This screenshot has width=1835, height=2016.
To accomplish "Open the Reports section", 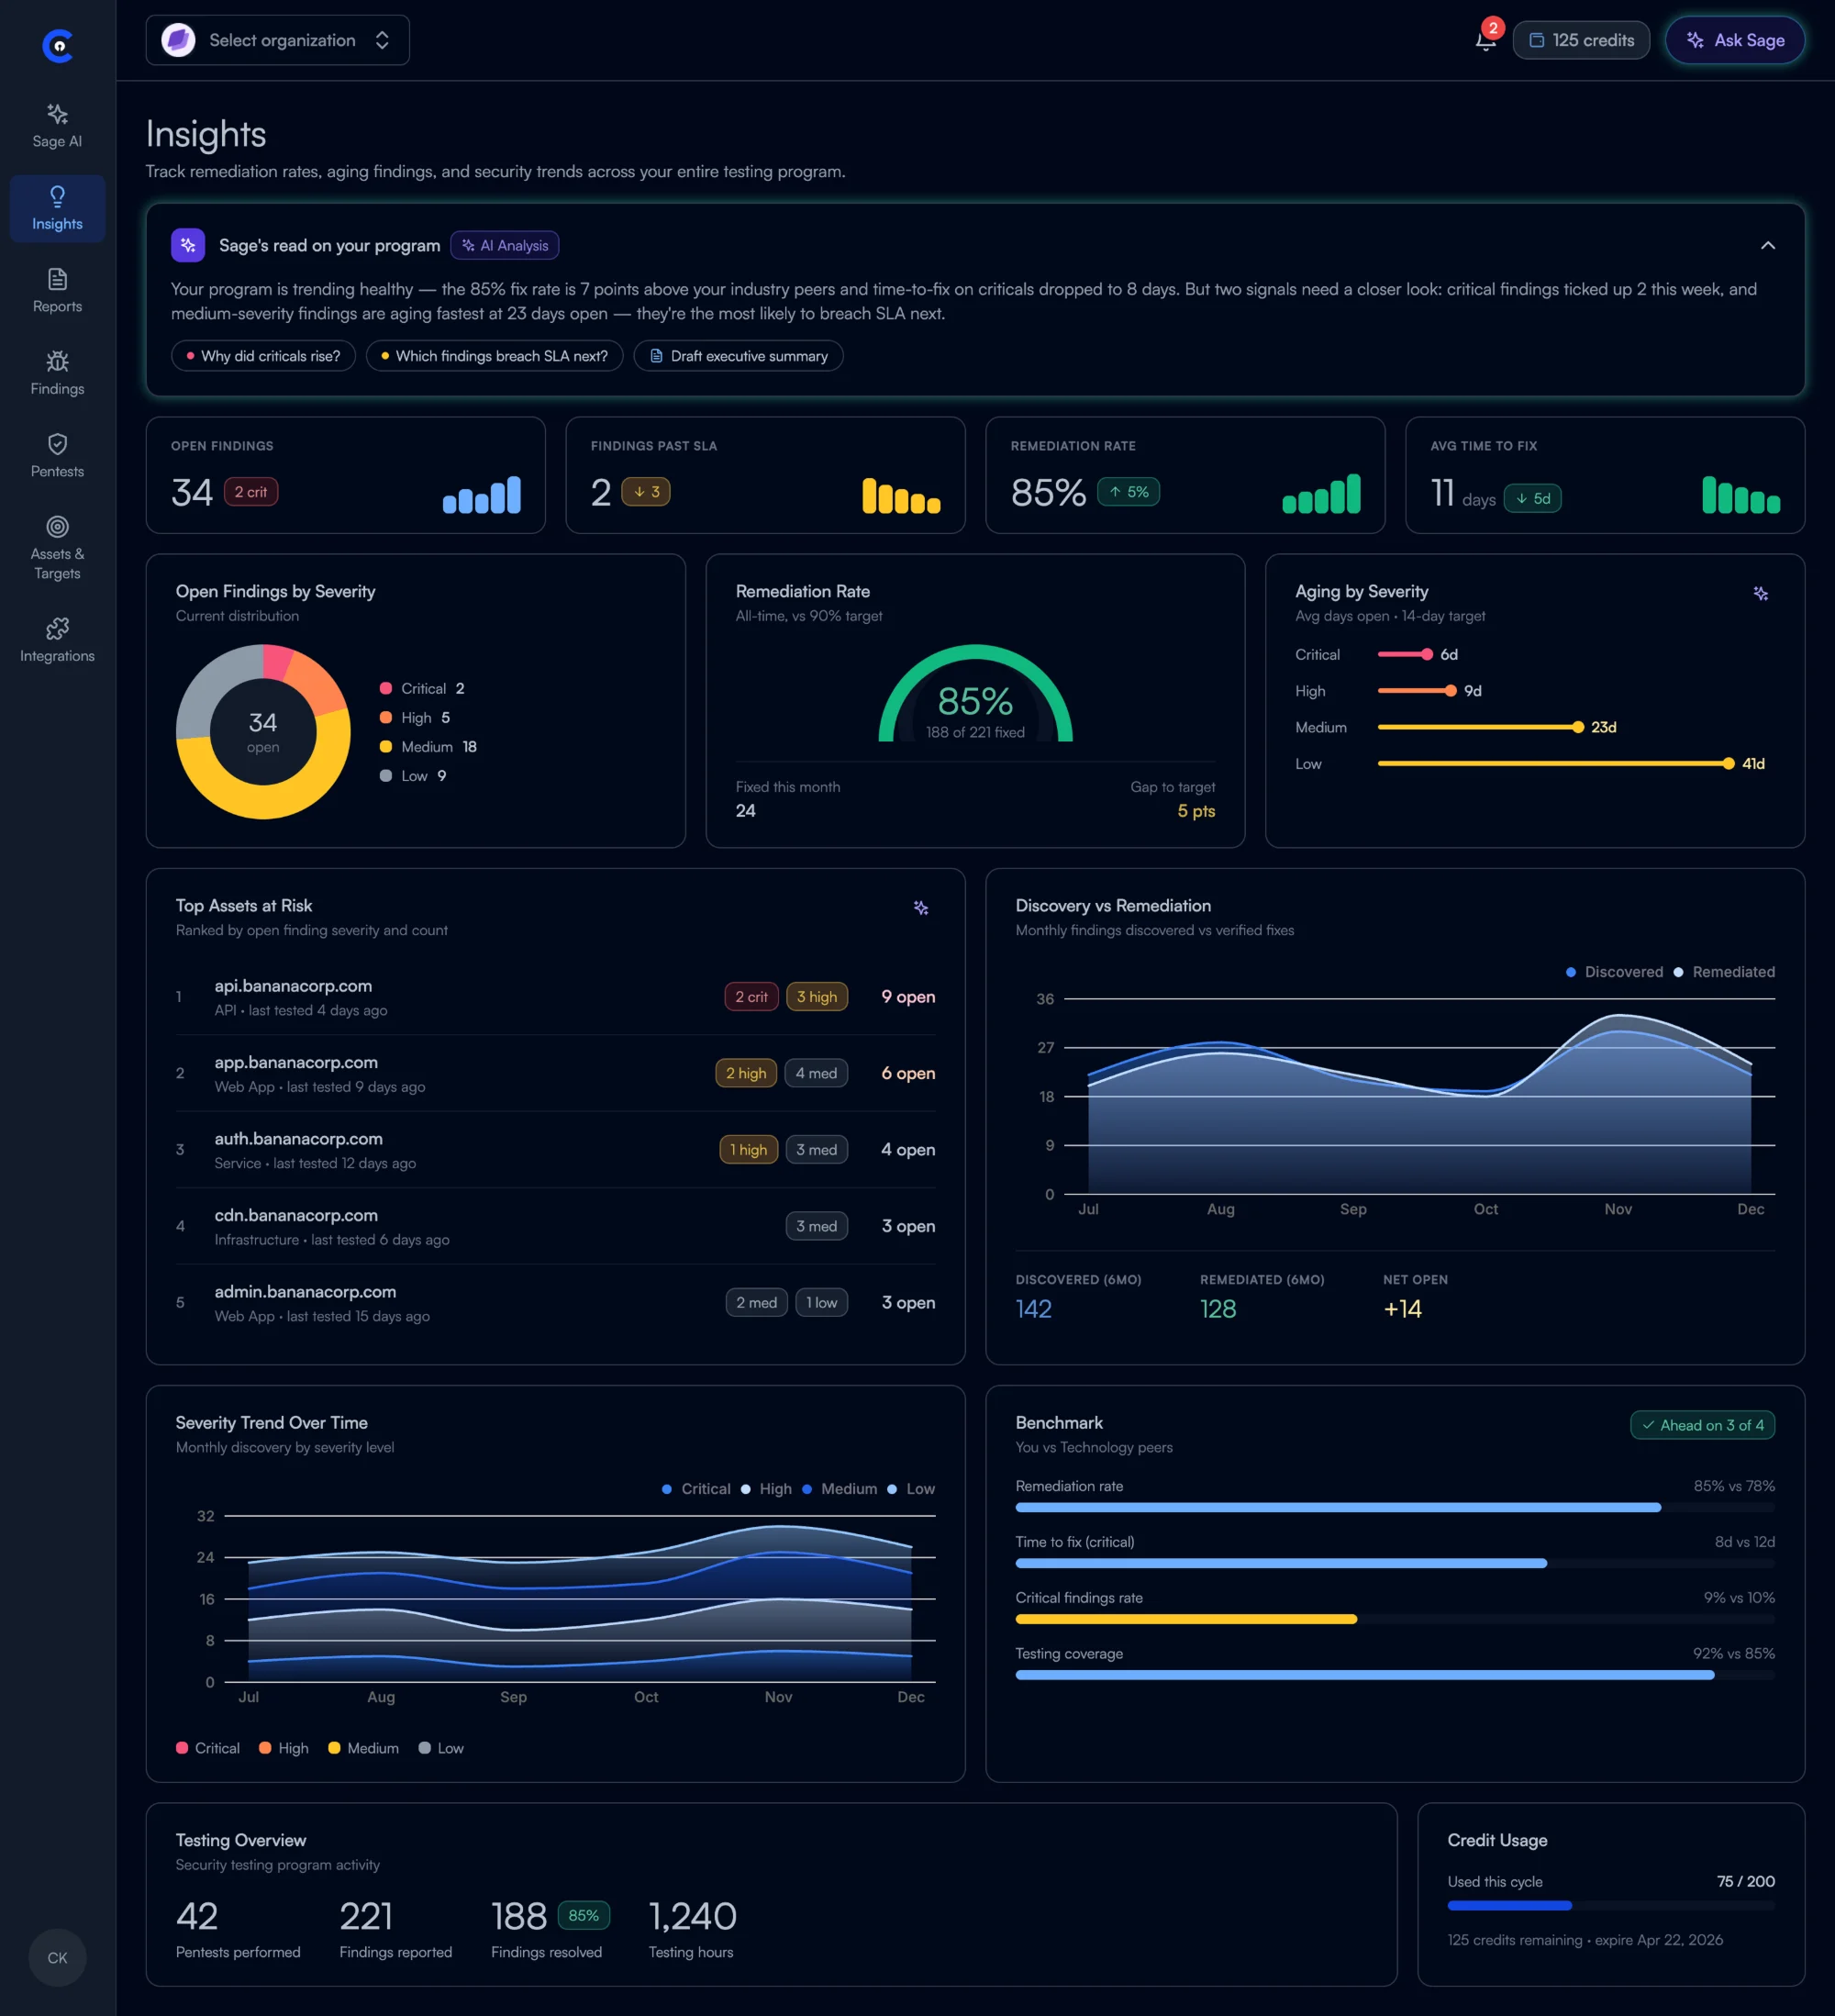I will (57, 291).
